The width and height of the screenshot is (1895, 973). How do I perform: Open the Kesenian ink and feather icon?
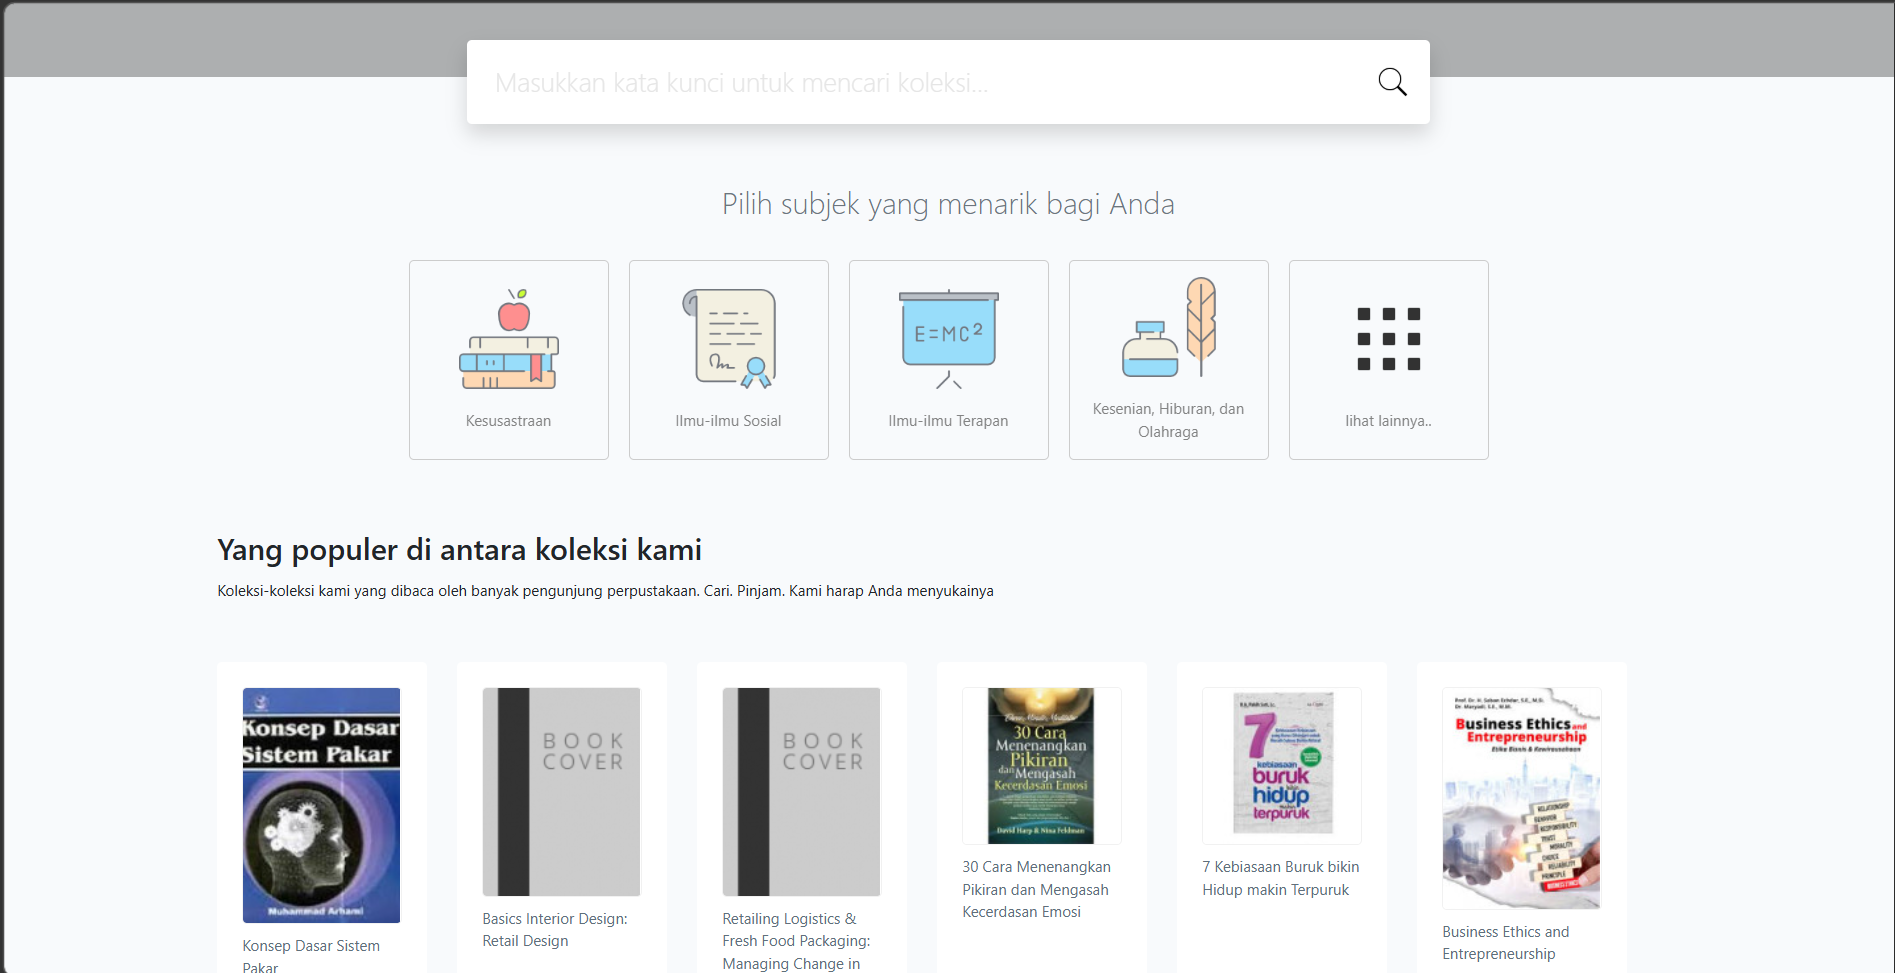(1168, 328)
